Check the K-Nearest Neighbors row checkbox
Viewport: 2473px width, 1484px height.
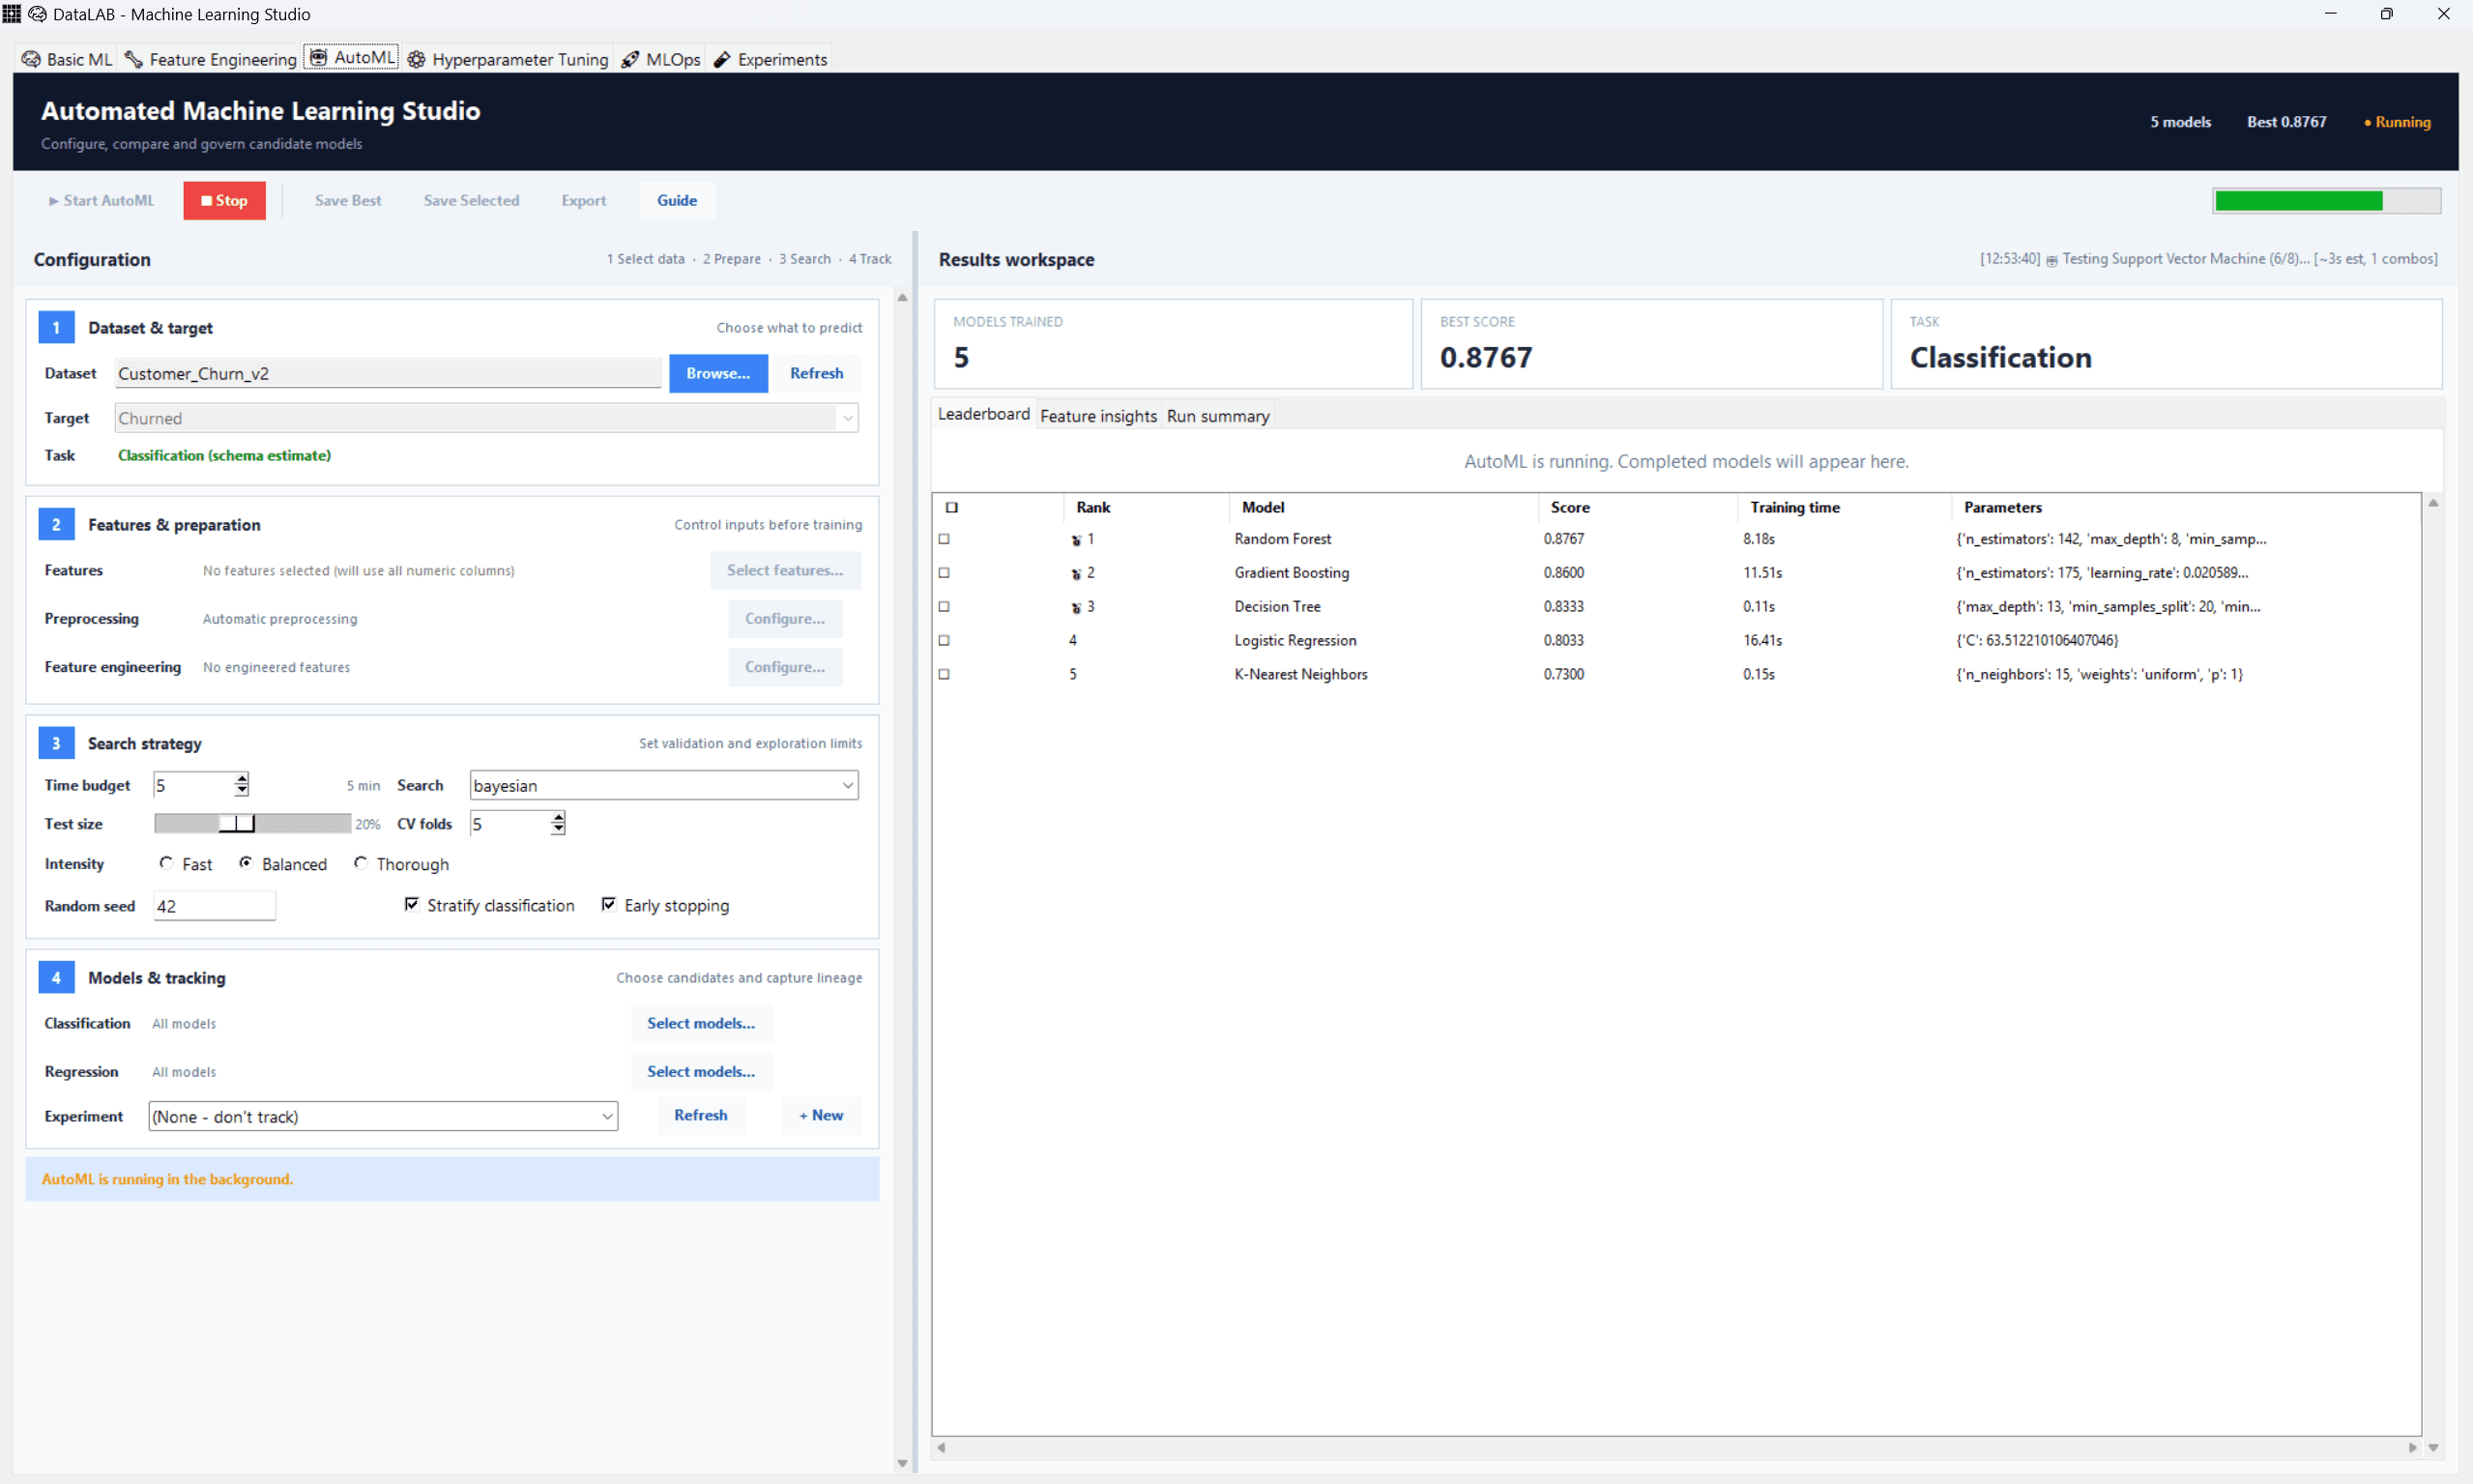tap(944, 675)
